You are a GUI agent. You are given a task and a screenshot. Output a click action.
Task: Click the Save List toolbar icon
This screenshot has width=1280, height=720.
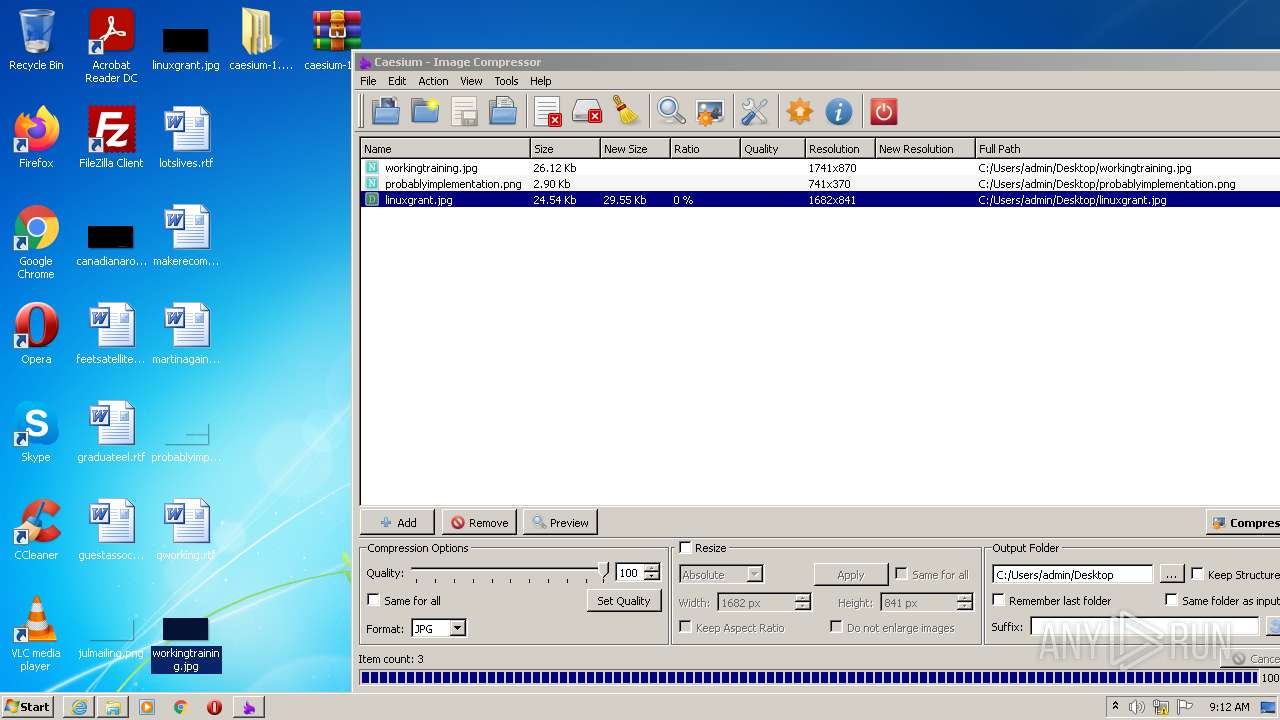tap(464, 111)
